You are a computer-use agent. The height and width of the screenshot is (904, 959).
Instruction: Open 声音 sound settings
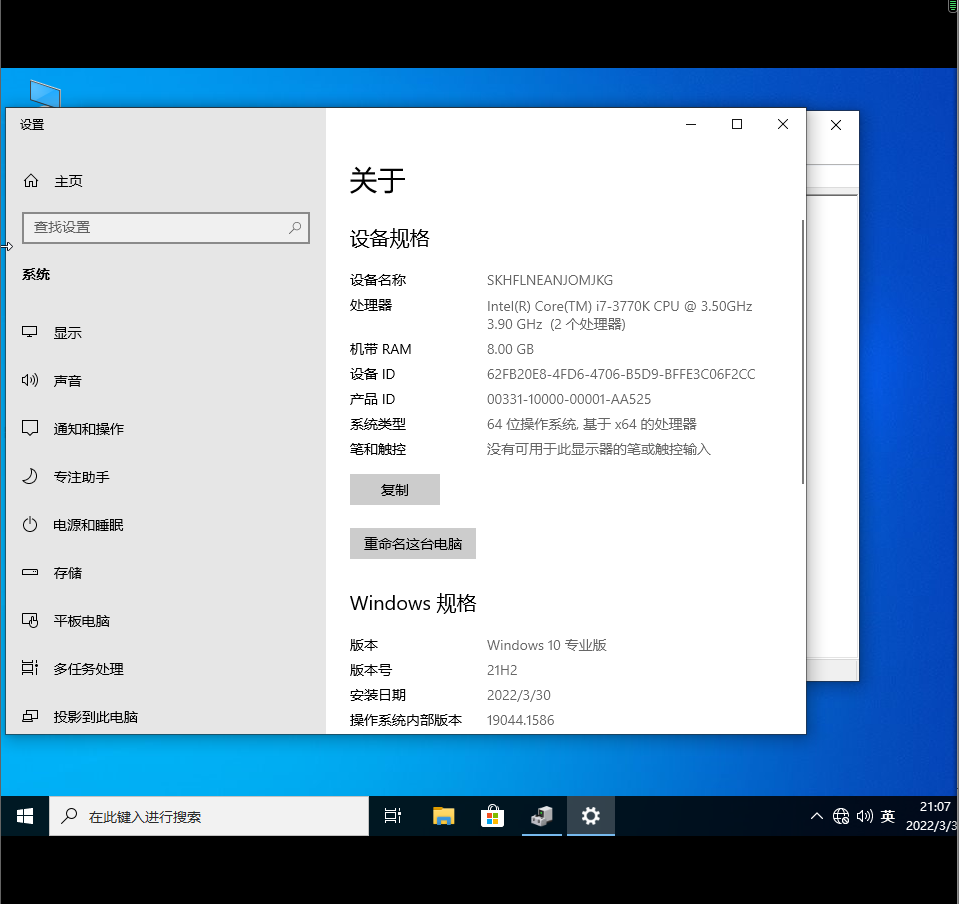tap(52, 380)
